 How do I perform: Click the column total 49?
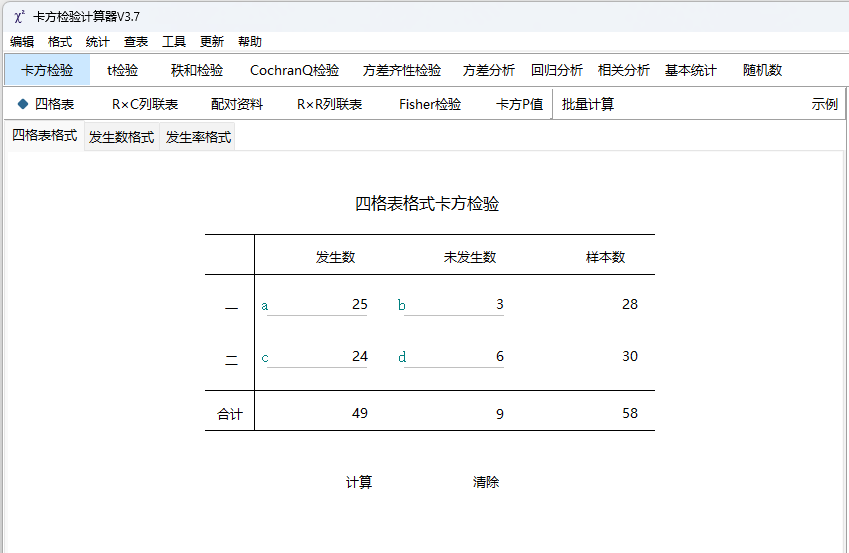(360, 413)
